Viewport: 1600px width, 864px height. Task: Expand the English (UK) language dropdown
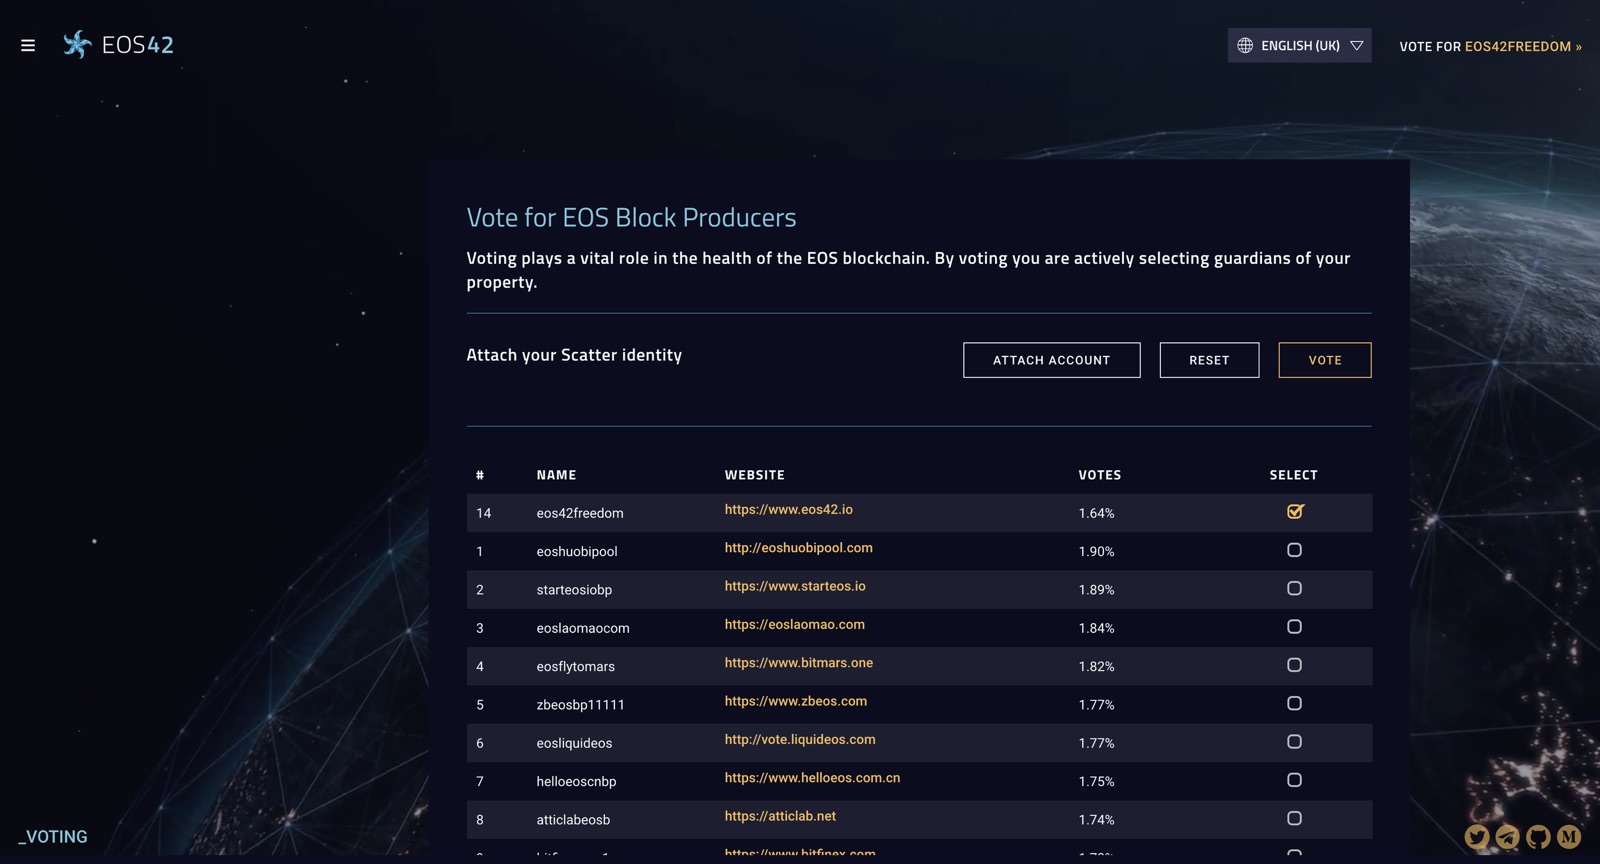(1356, 45)
